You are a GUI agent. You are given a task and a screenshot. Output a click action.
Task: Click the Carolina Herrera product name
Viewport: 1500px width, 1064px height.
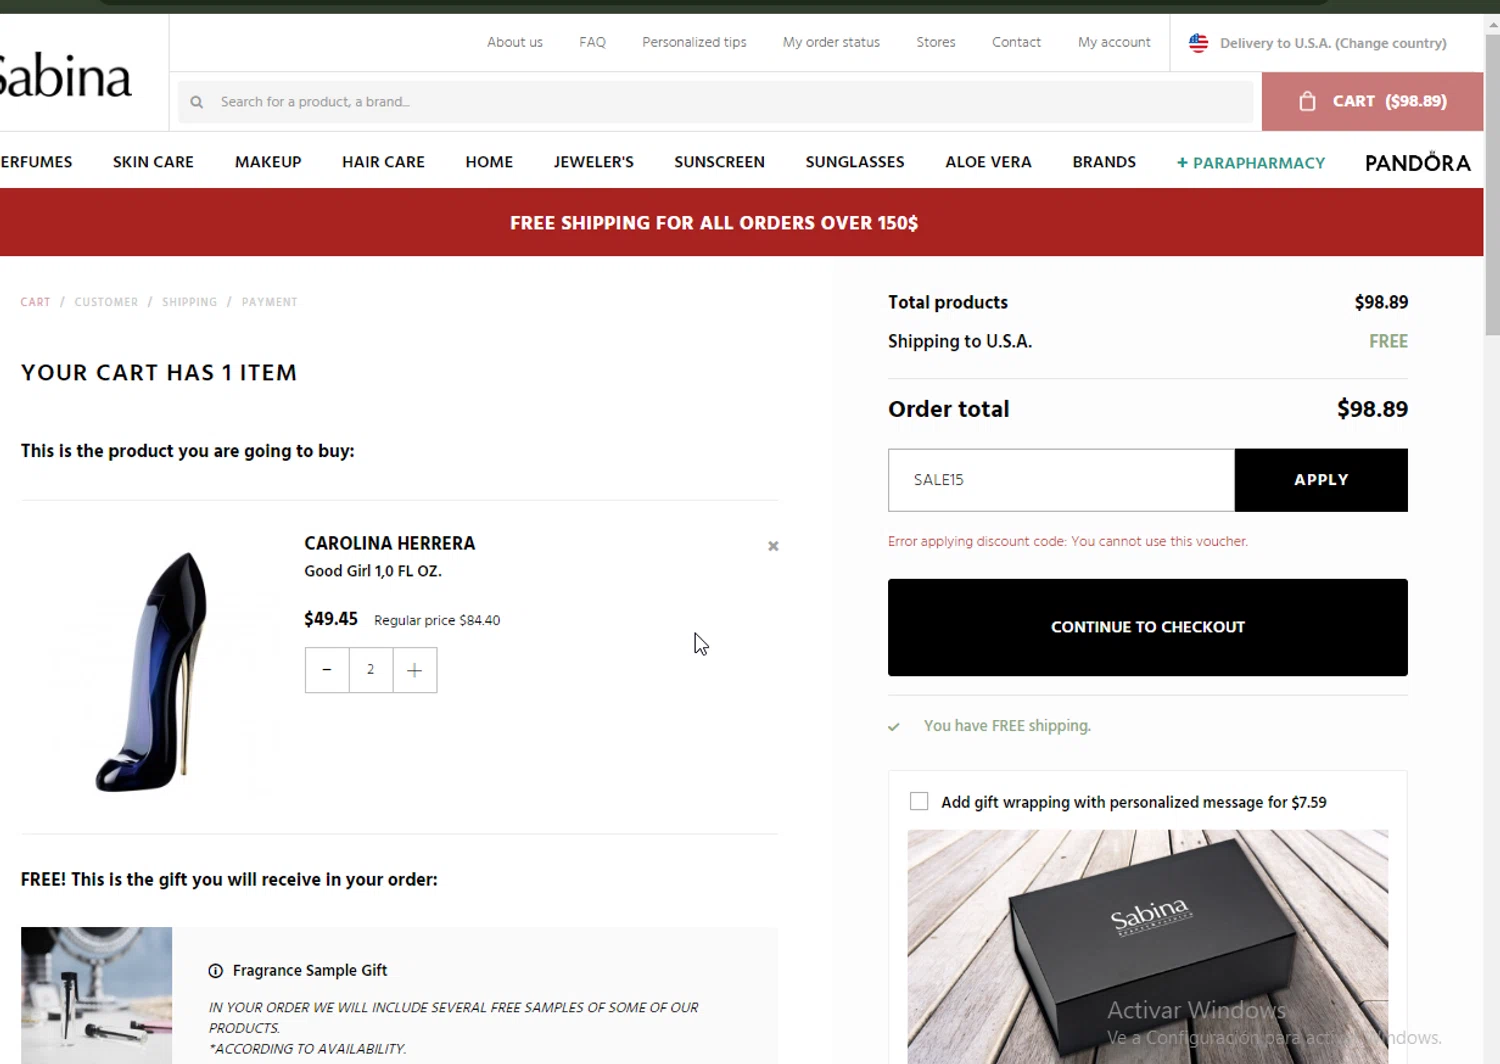tap(390, 543)
